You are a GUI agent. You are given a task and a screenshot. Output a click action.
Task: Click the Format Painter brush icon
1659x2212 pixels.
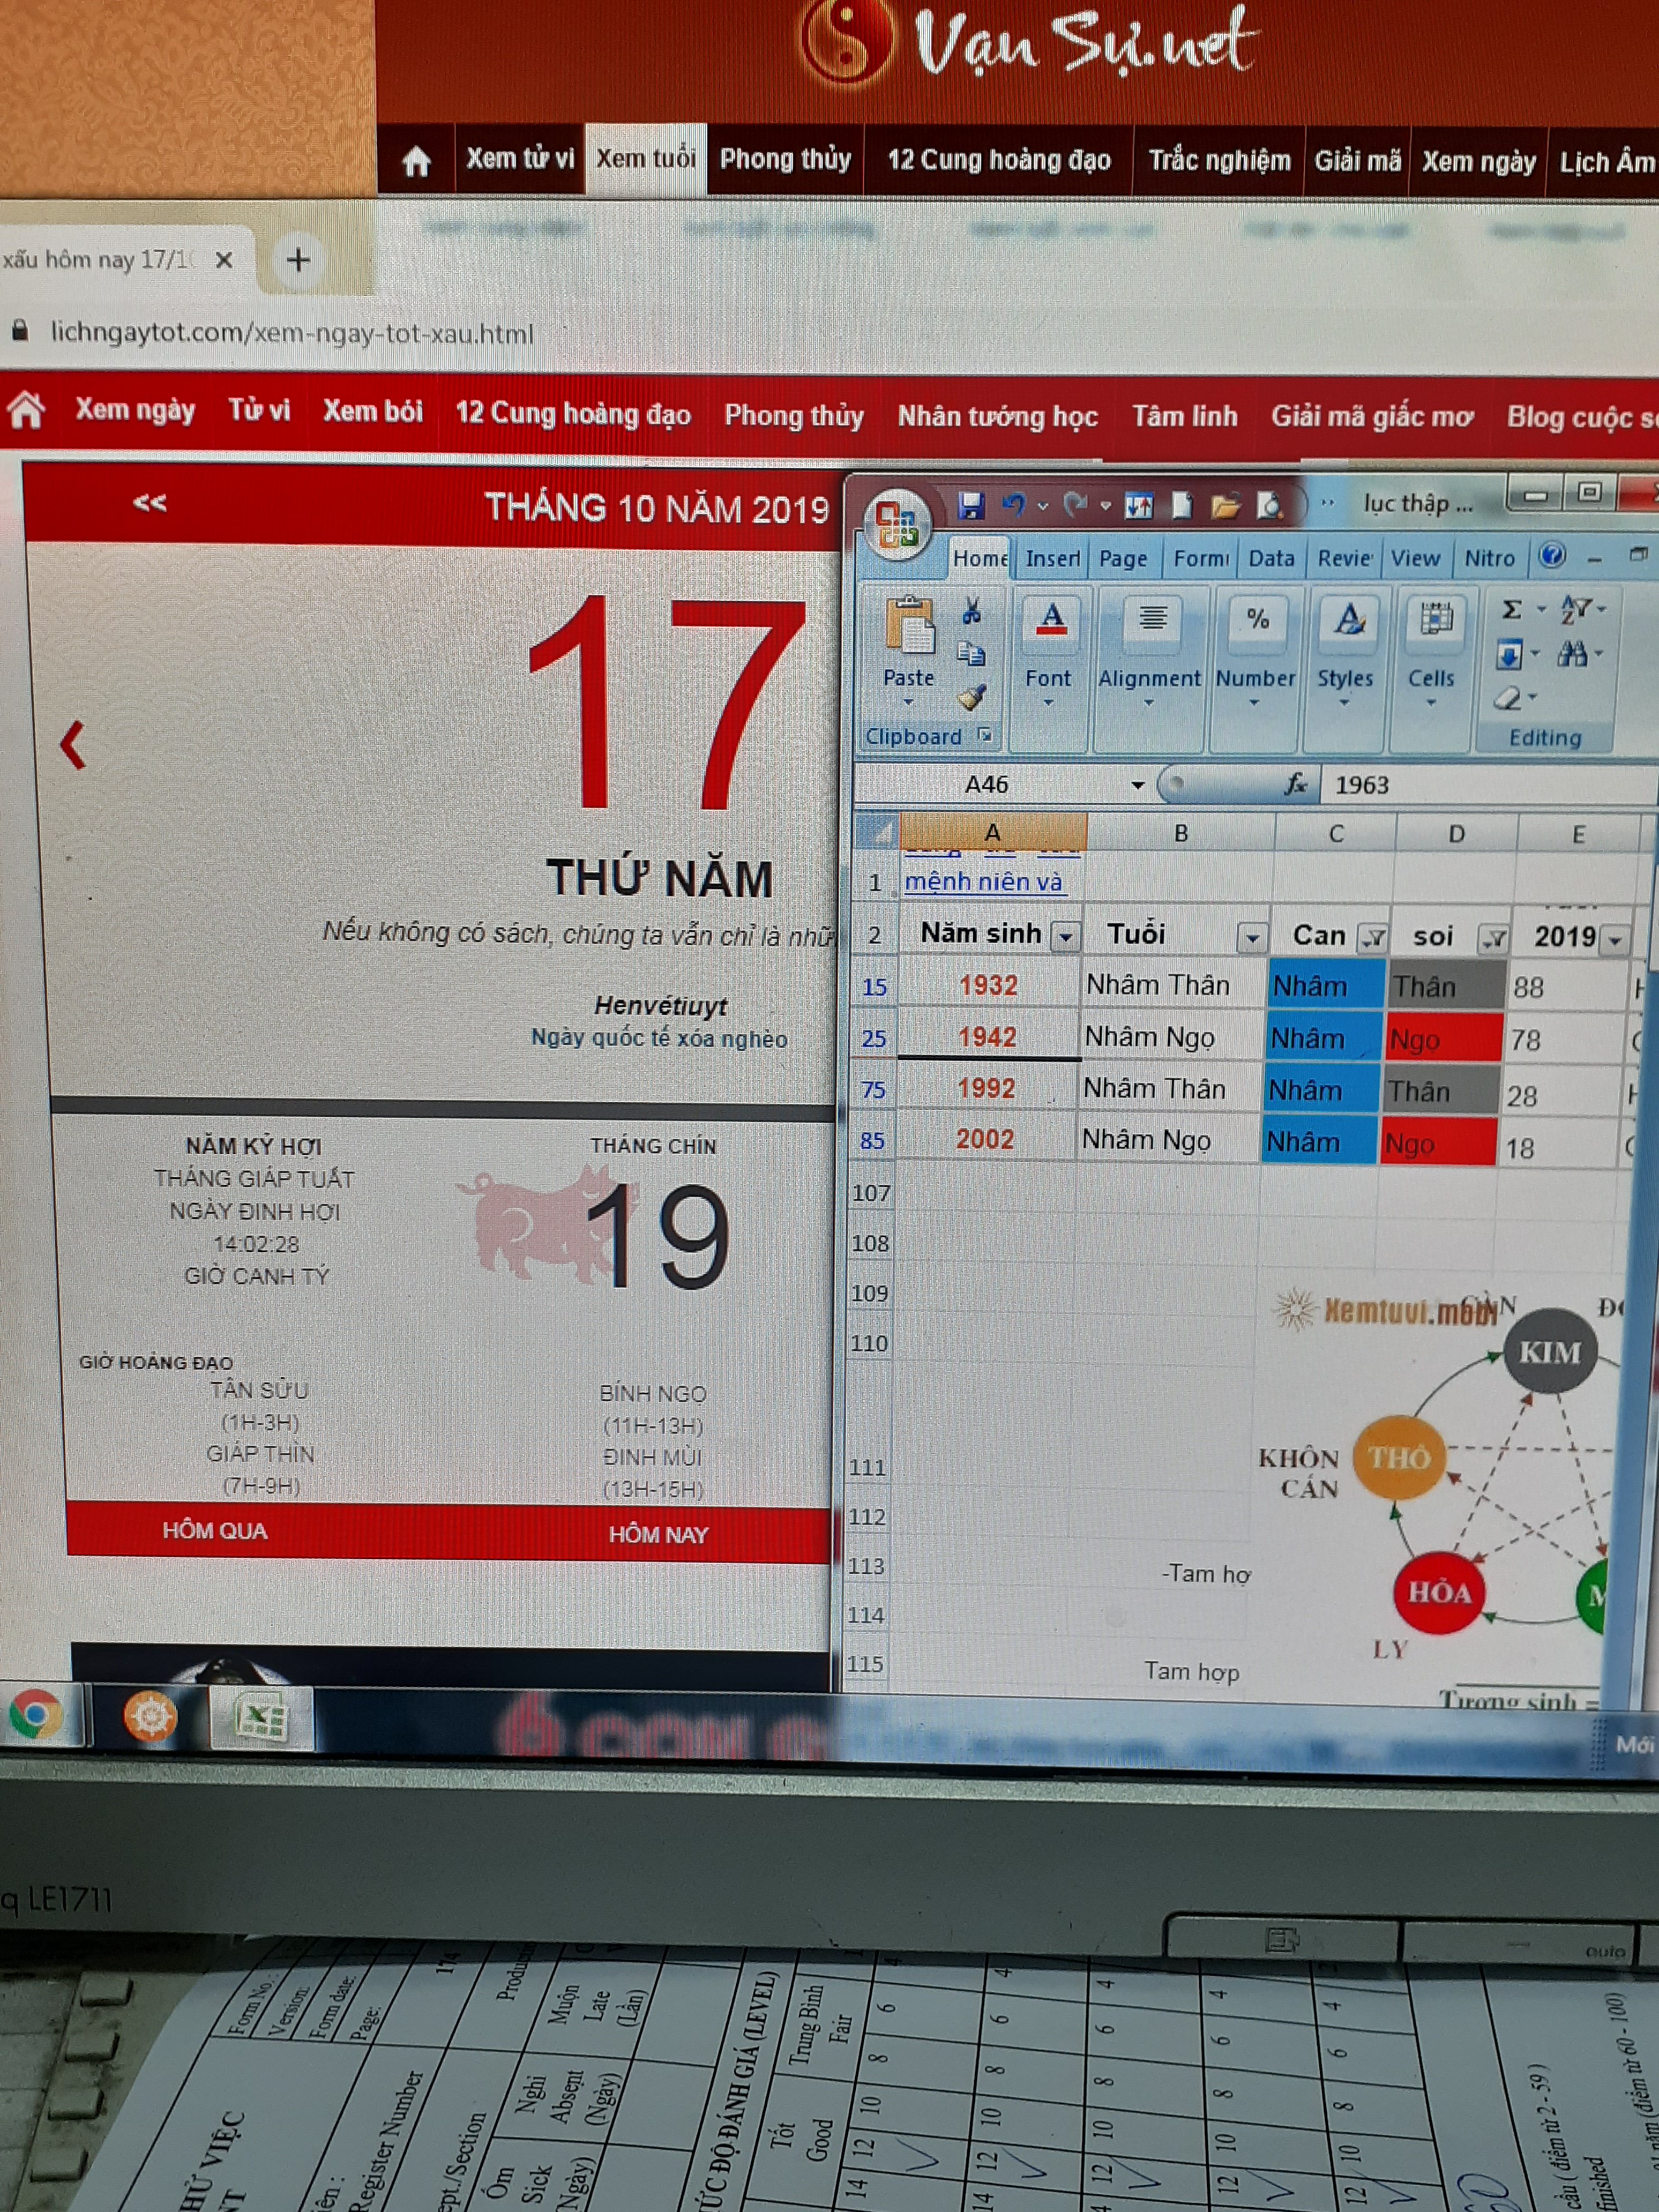click(971, 697)
